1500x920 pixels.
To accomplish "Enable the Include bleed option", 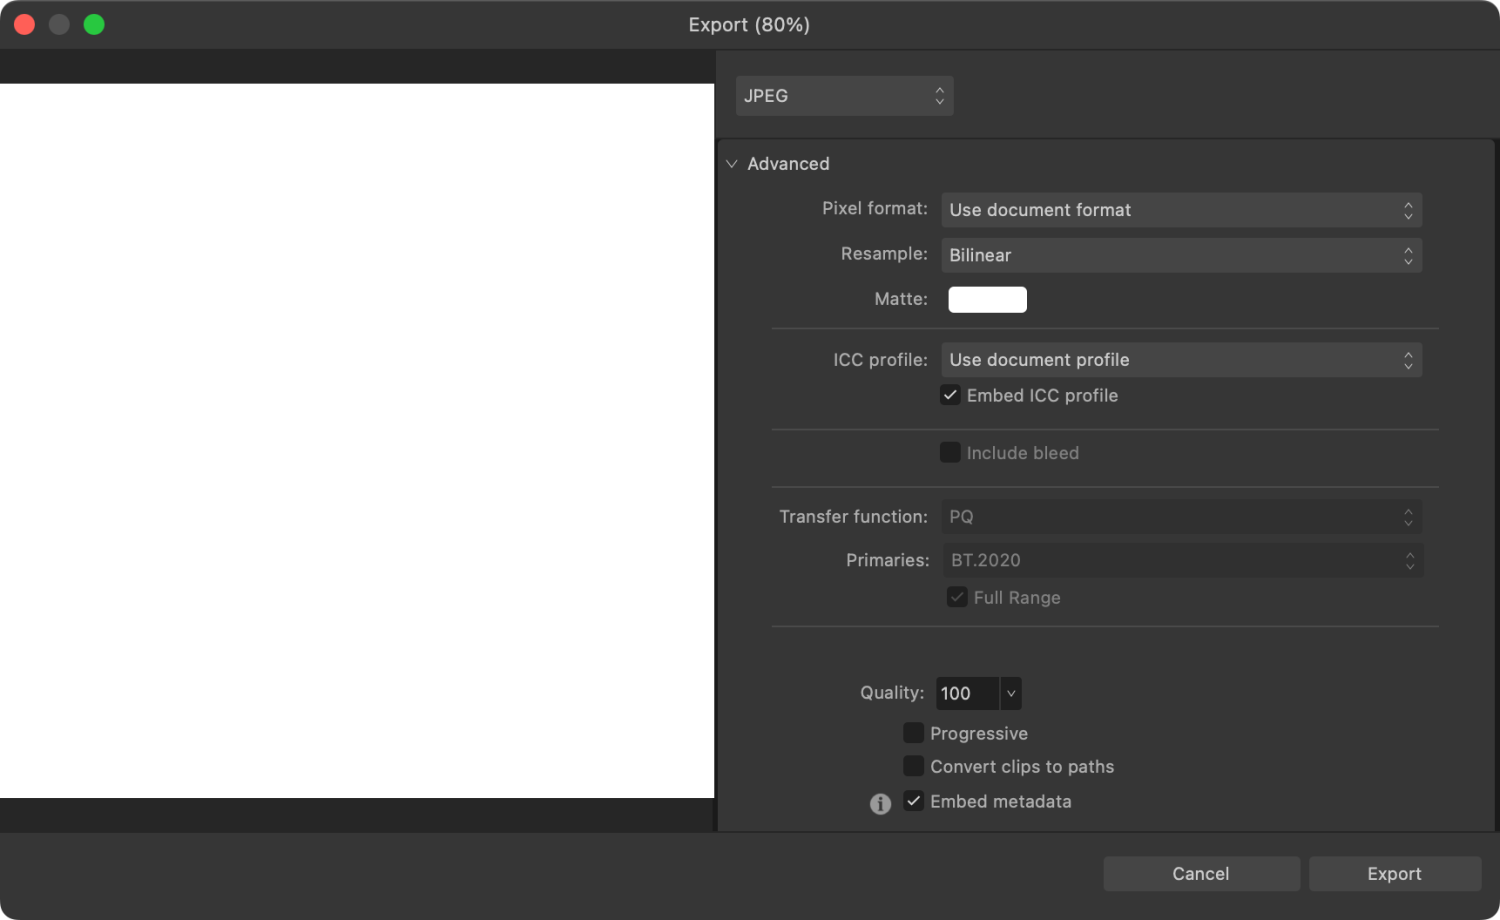I will 949,452.
